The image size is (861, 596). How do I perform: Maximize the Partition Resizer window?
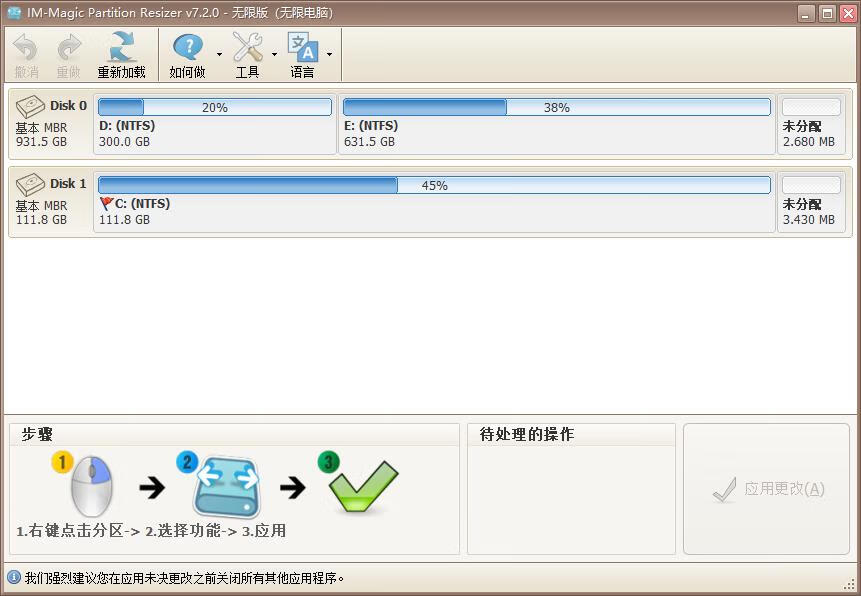(827, 14)
